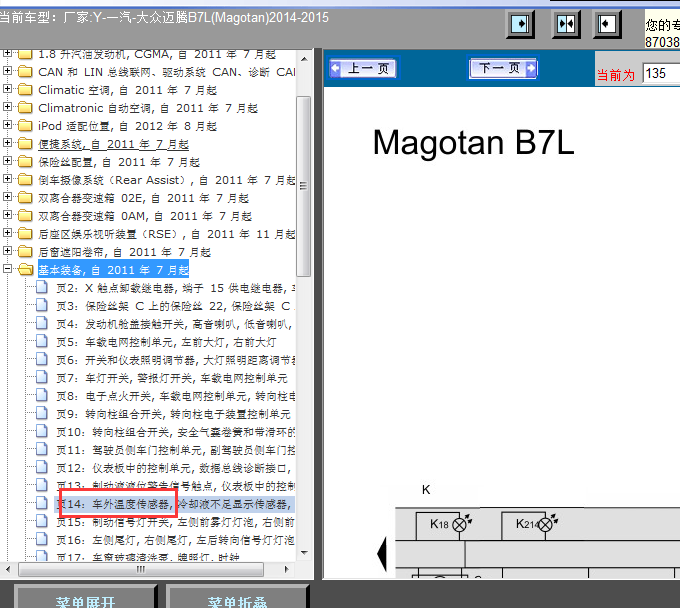Expand the 双离合器变速箱 02E folder
680x608 pixels.
(x=7, y=197)
